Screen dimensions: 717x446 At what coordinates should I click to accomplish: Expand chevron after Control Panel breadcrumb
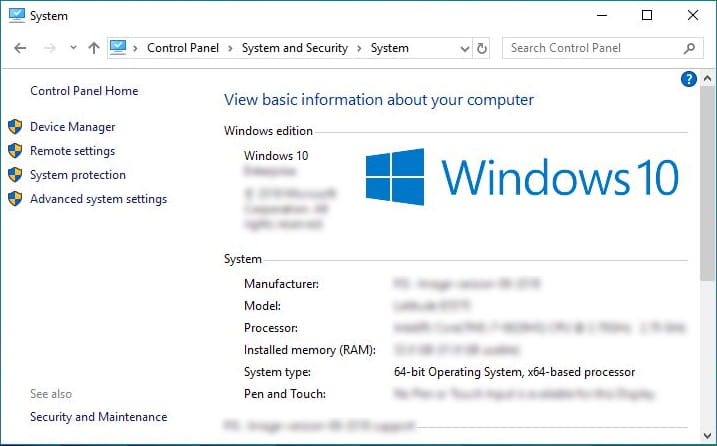pyautogui.click(x=230, y=48)
